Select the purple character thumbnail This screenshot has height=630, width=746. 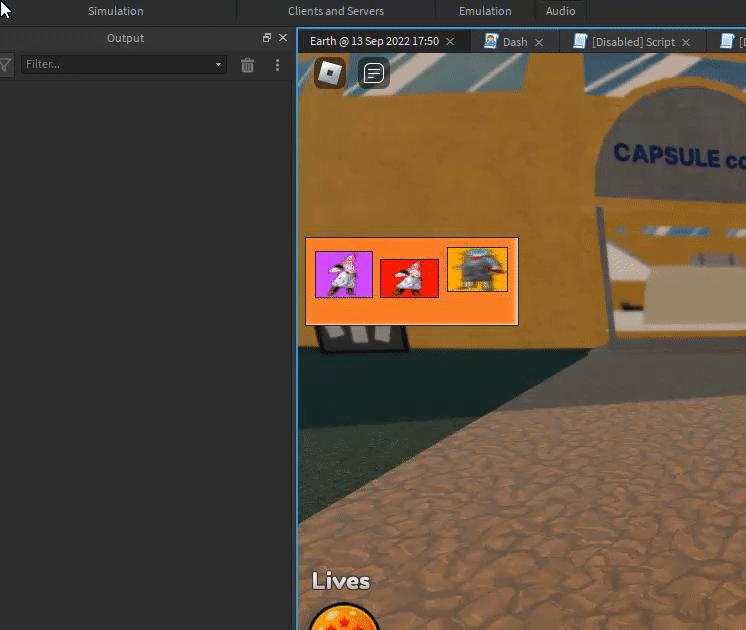point(344,275)
